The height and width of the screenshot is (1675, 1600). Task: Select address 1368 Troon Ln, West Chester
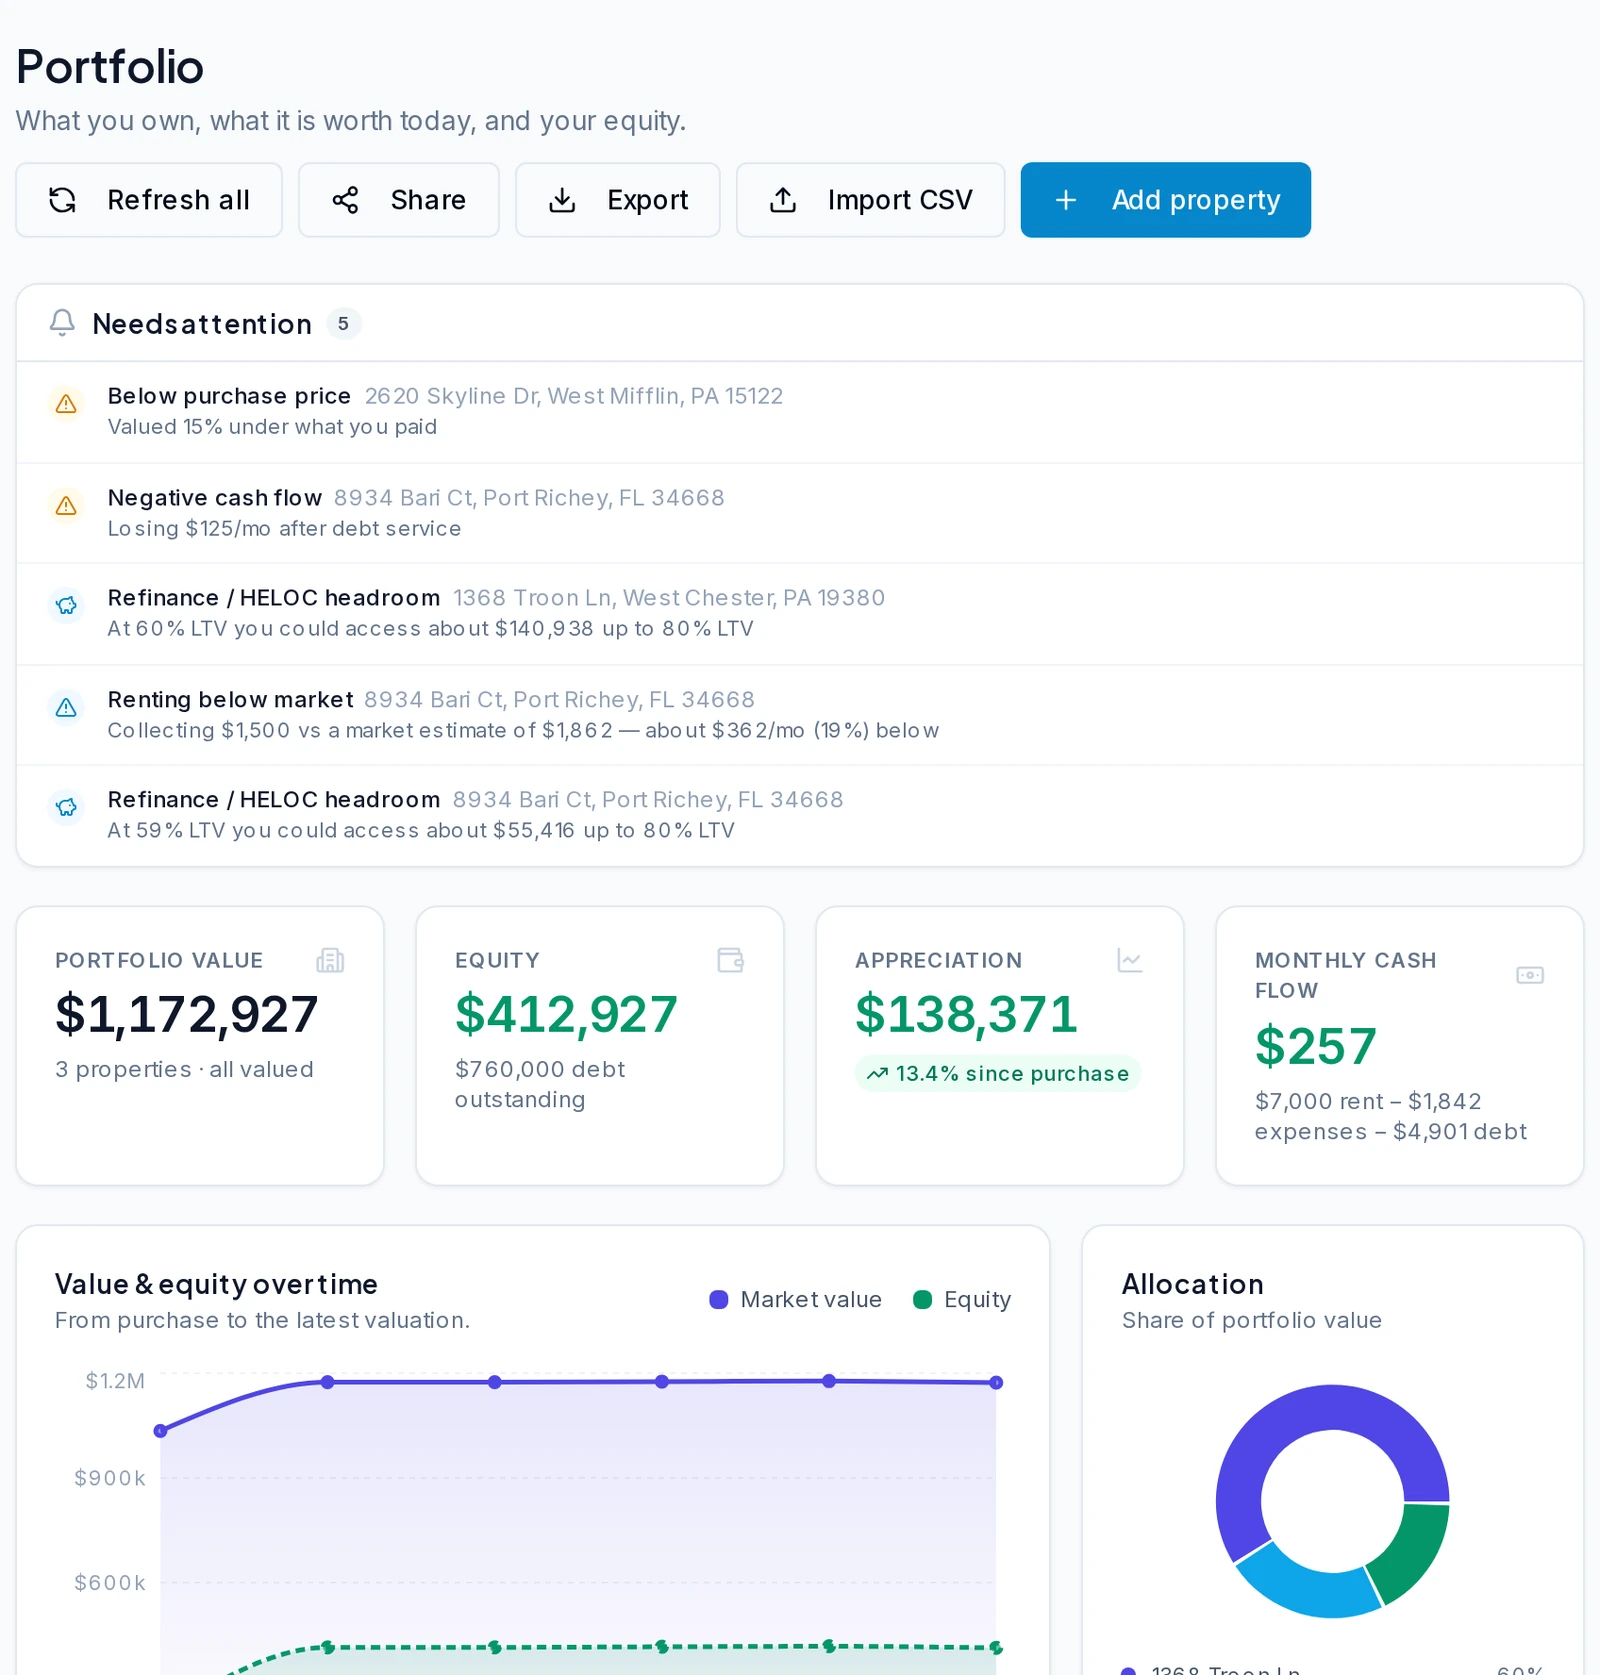coord(669,598)
